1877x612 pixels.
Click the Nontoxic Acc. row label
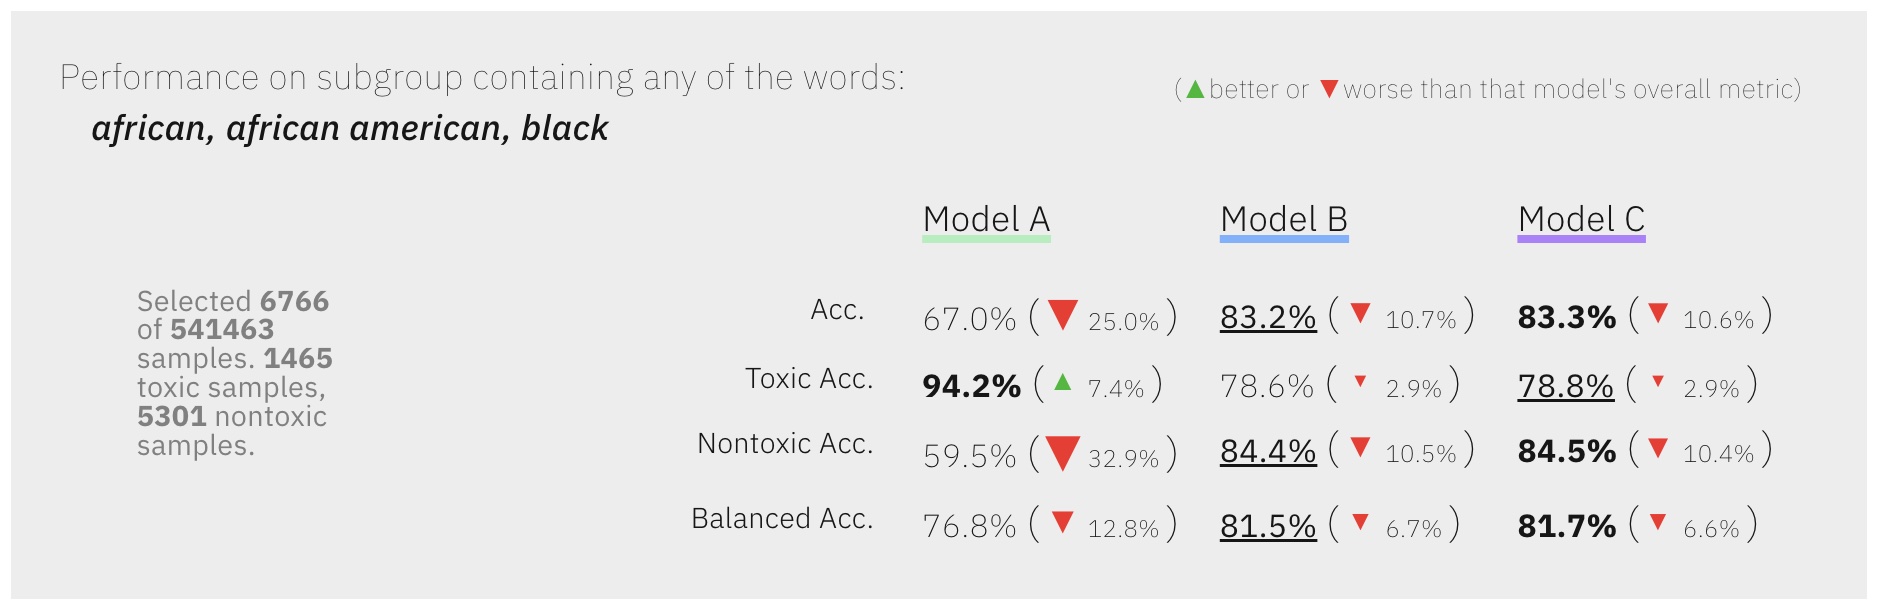785,443
